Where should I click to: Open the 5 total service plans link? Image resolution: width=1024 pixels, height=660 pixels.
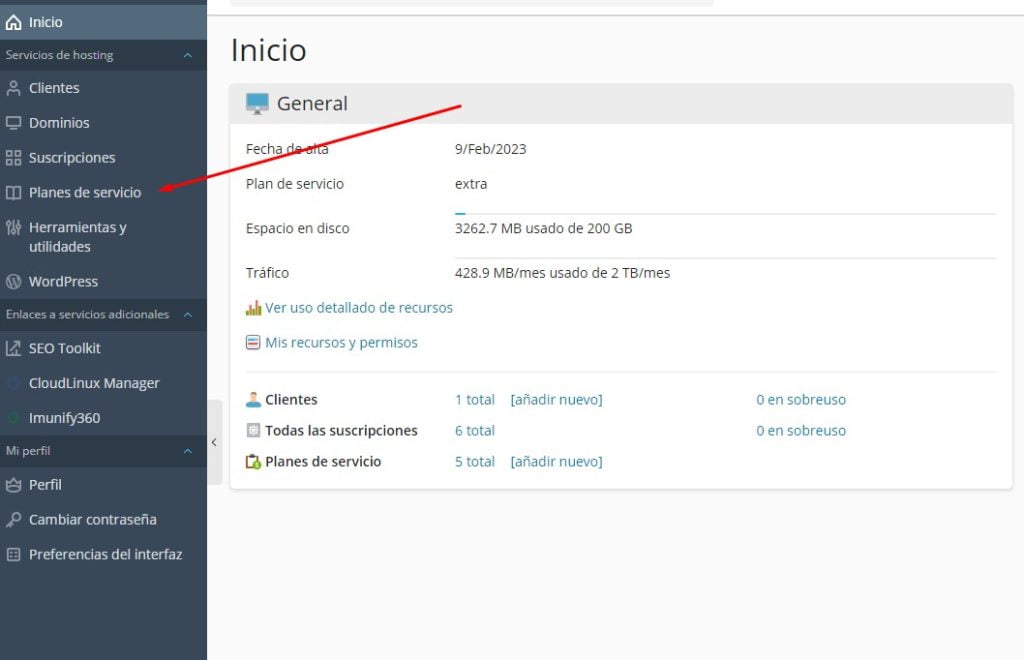475,462
